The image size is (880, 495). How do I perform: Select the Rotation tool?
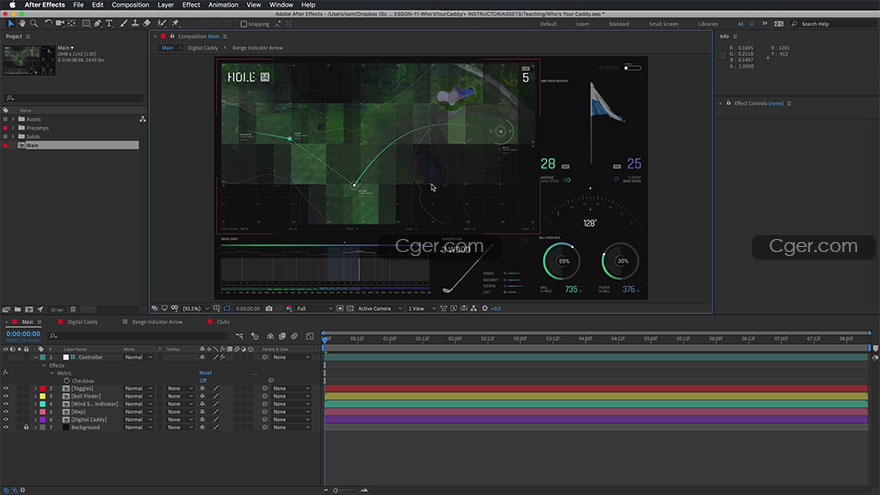48,24
